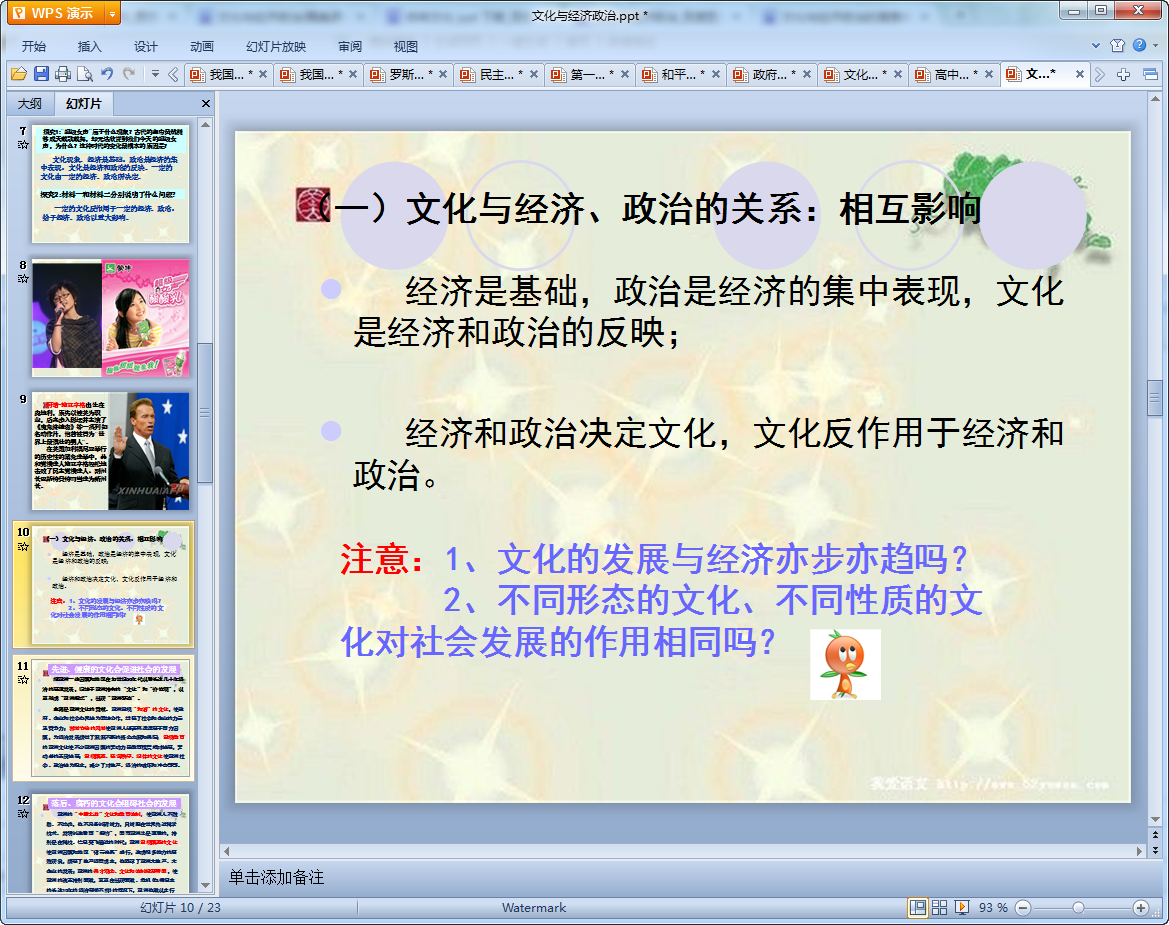
Task: Print using the printer icon
Action: pos(63,74)
